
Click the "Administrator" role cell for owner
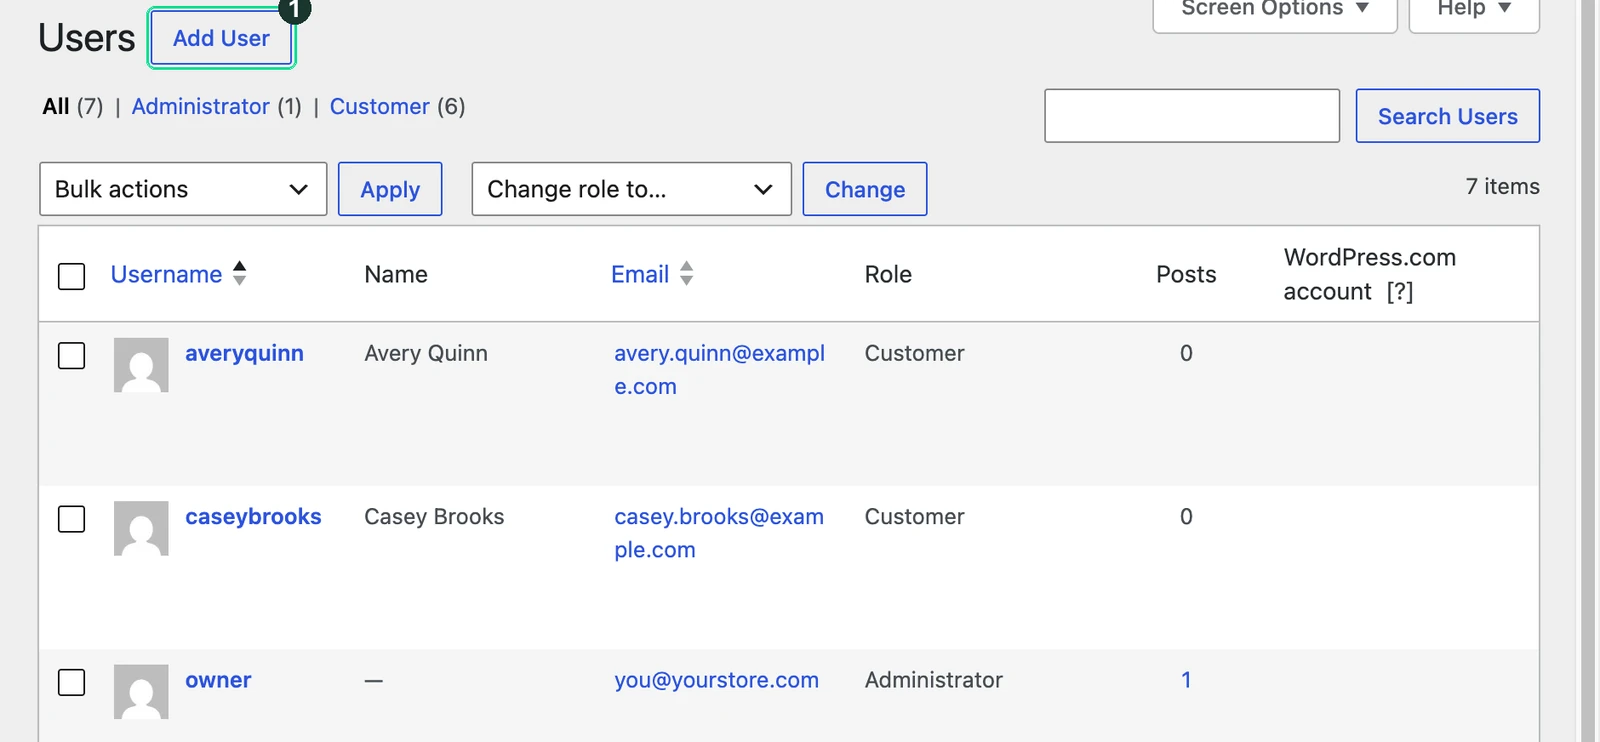tap(933, 680)
